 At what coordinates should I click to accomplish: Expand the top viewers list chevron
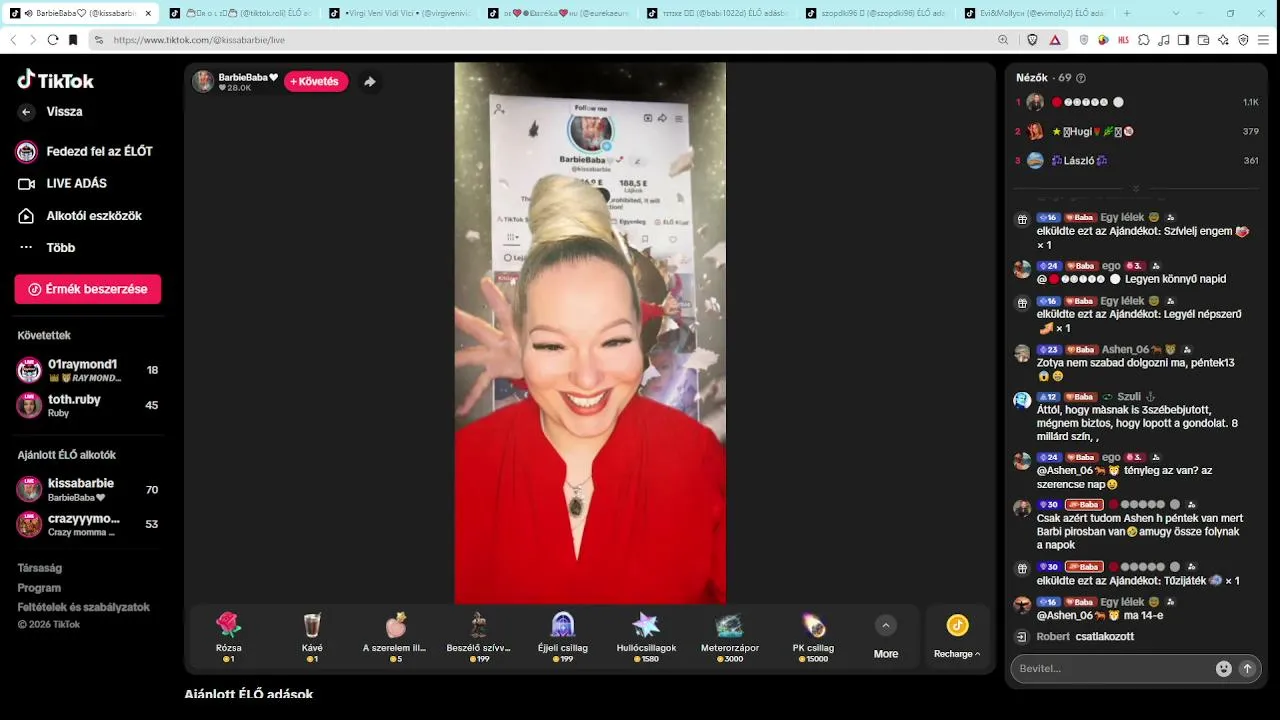(x=1136, y=189)
